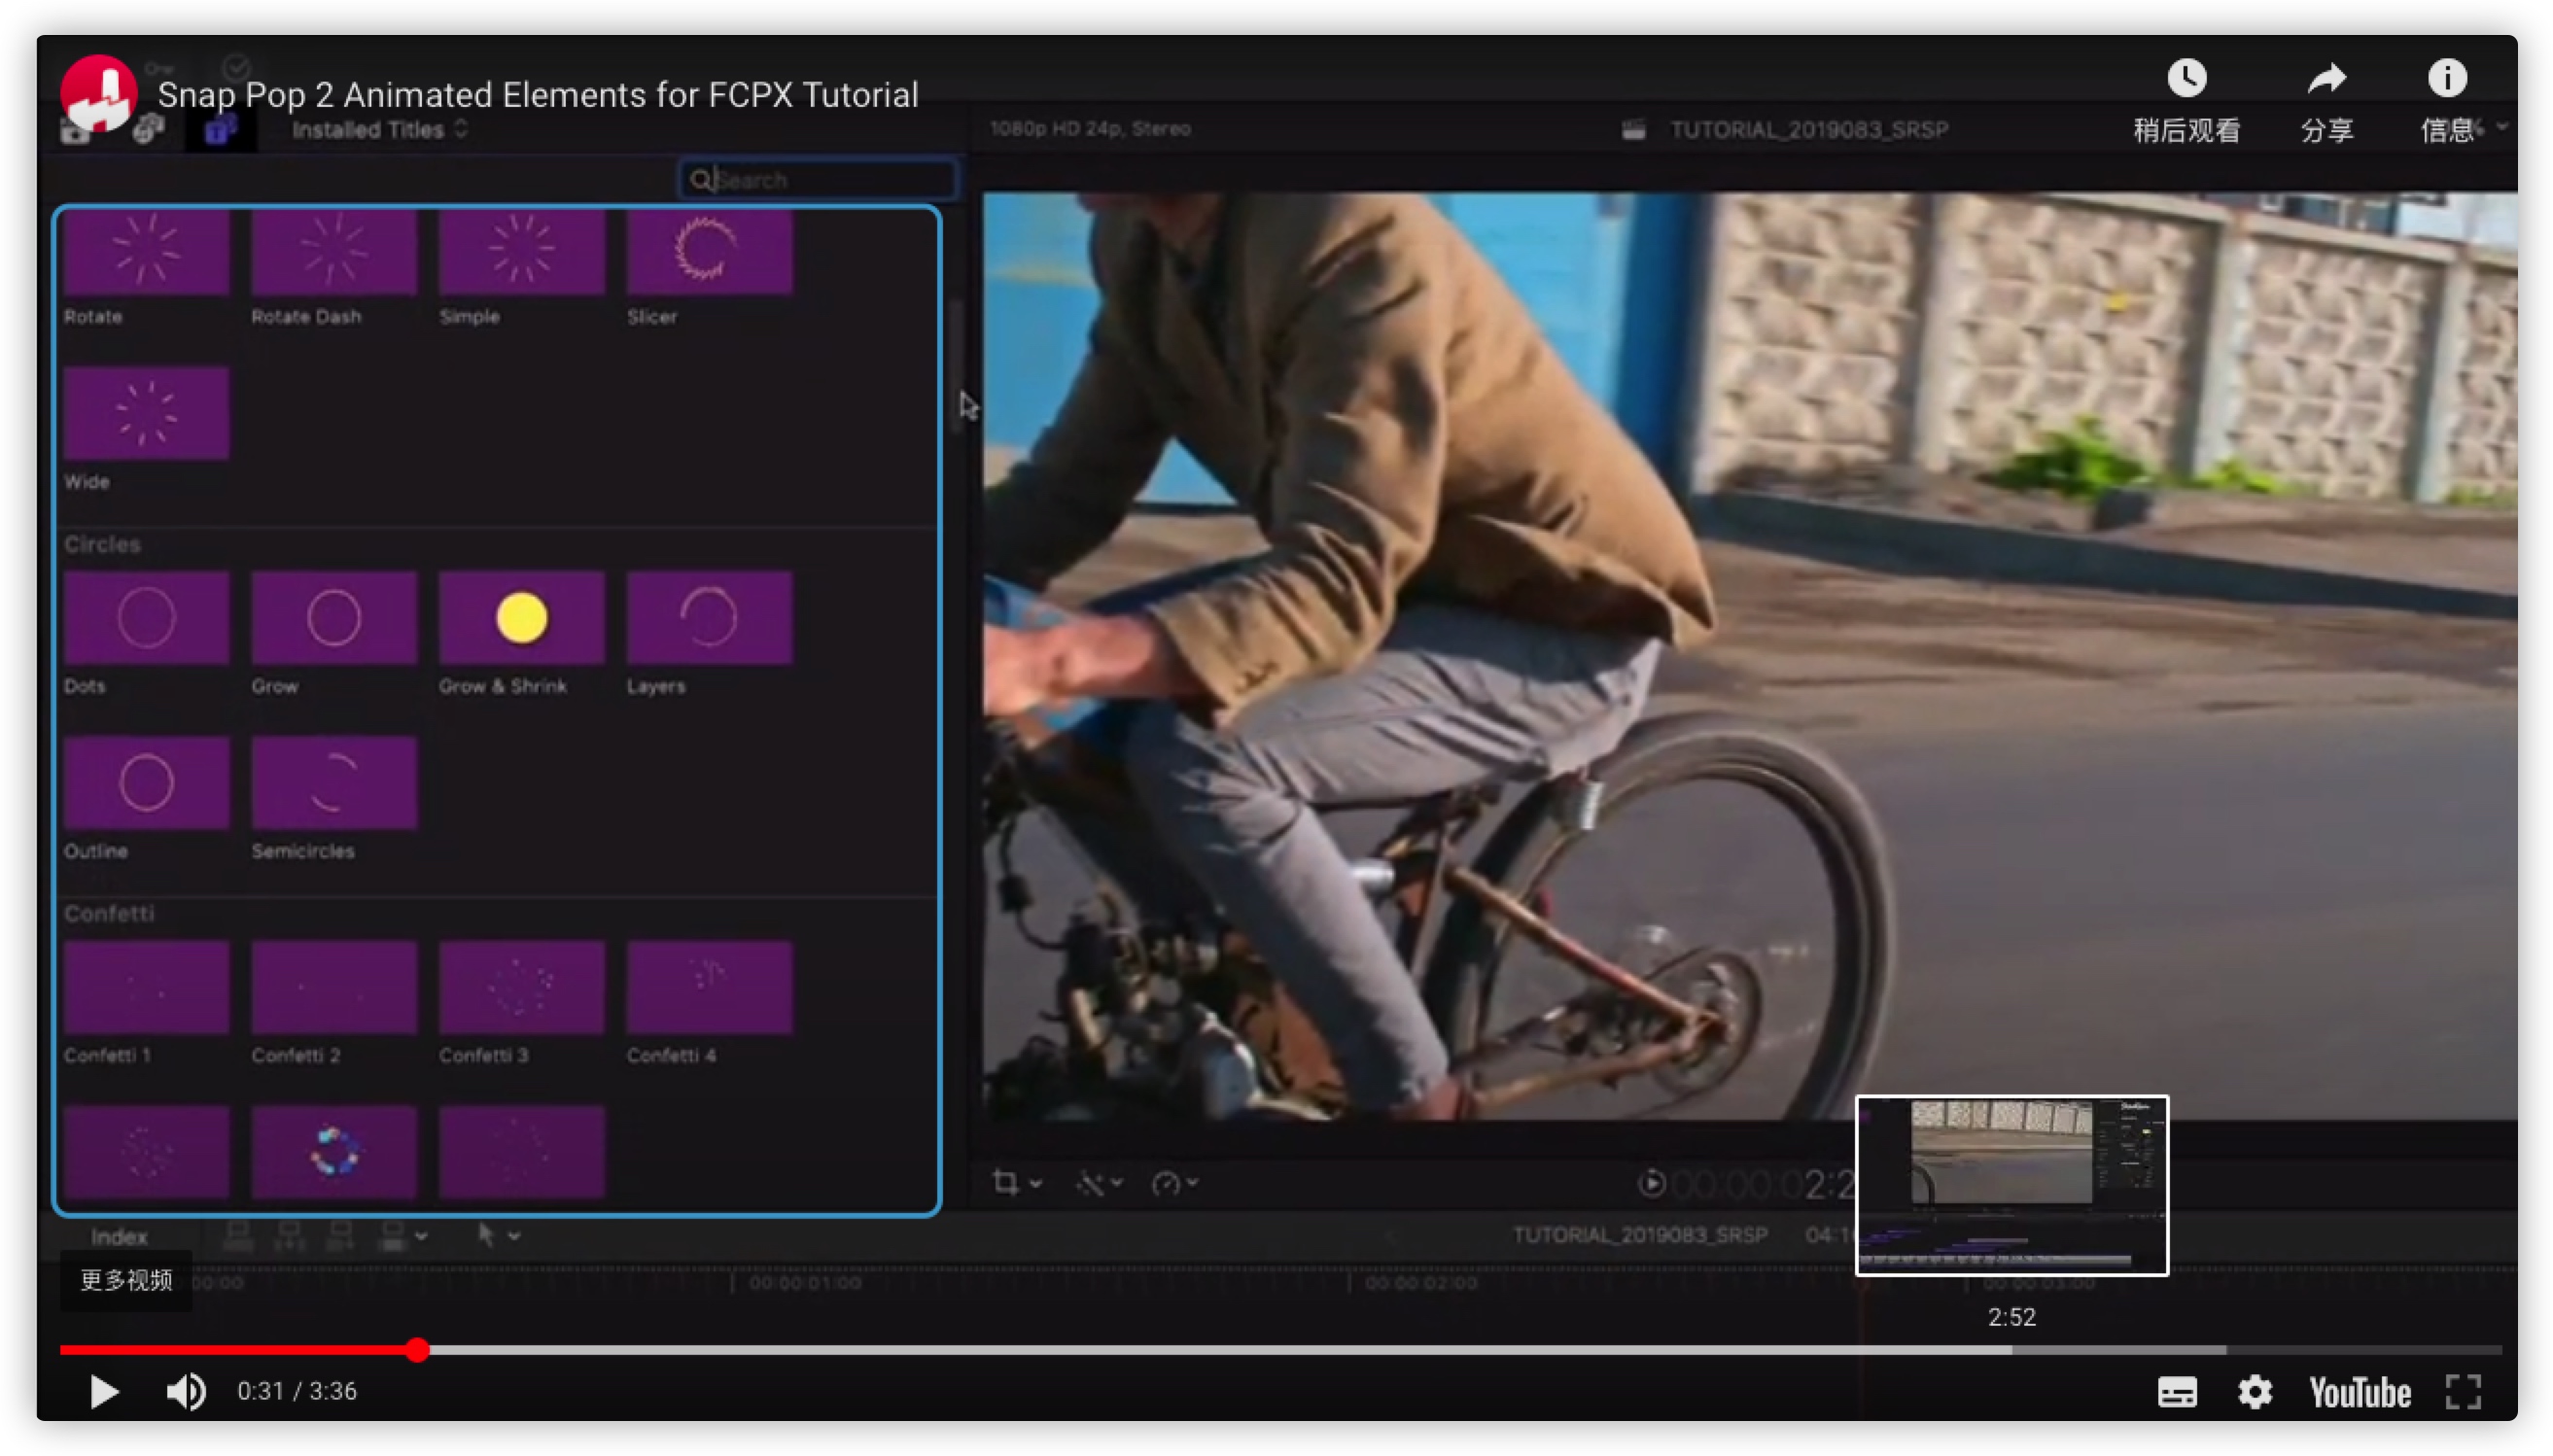Screen dimensions: 2553x1456
Task: Mute the video volume speaker icon
Action: click(x=186, y=1391)
